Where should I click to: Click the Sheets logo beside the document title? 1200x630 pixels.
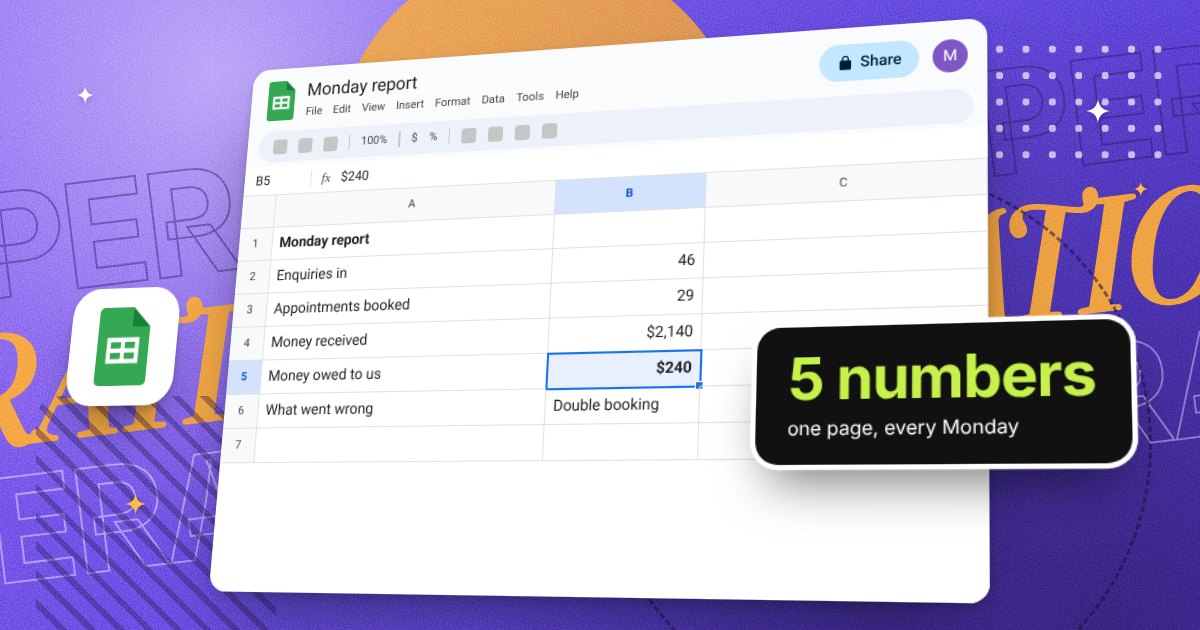click(x=281, y=101)
